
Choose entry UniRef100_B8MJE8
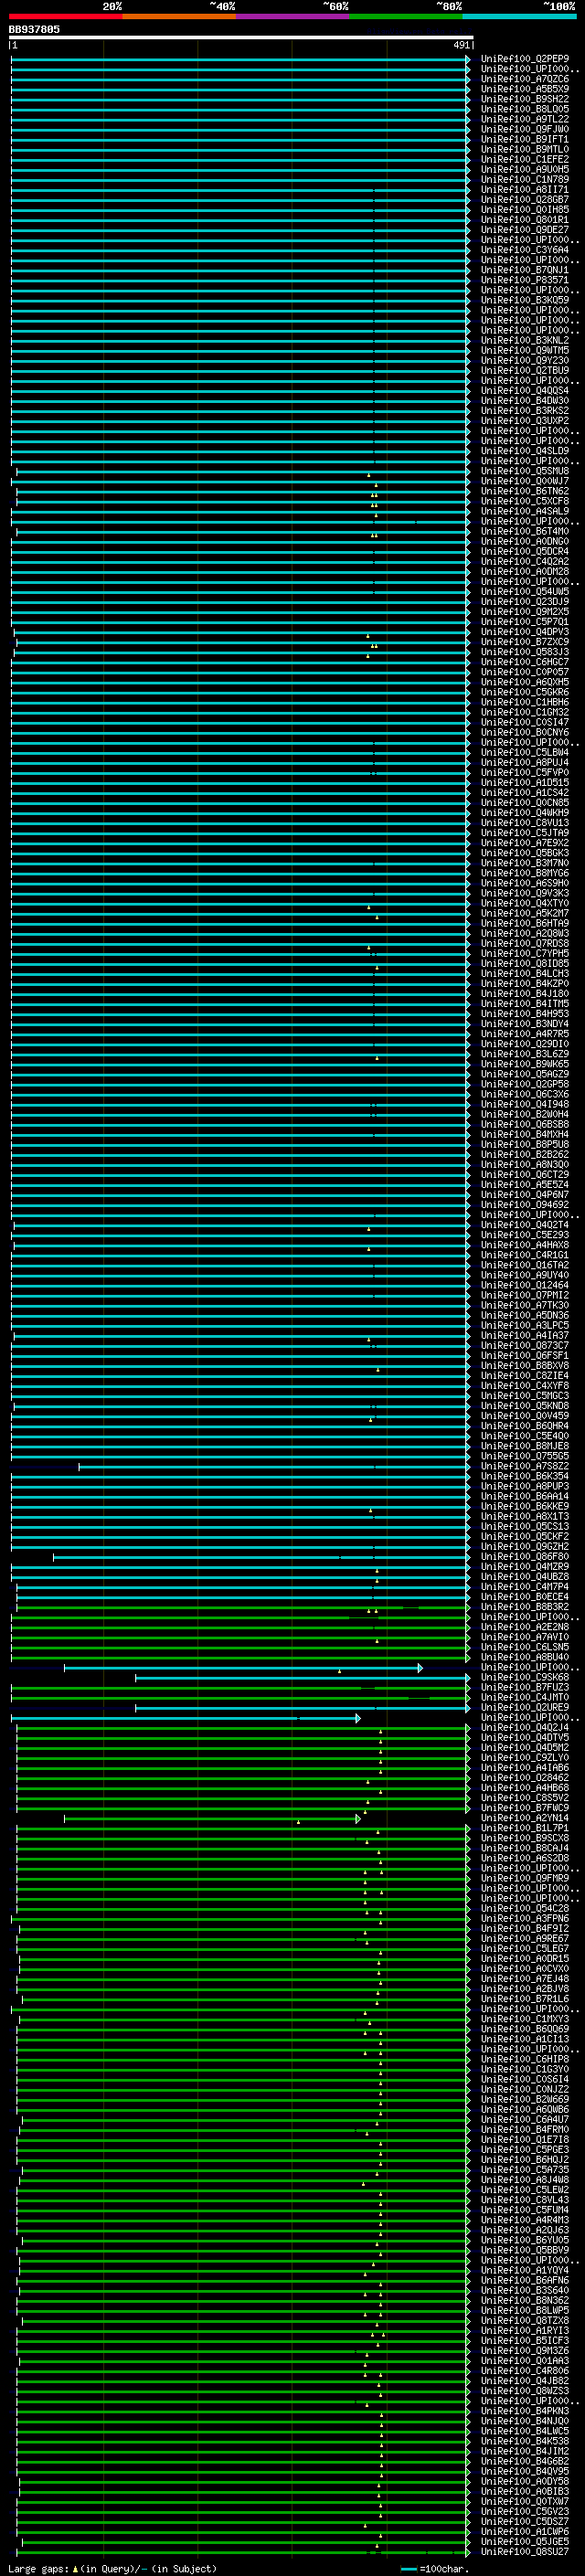tap(524, 1446)
